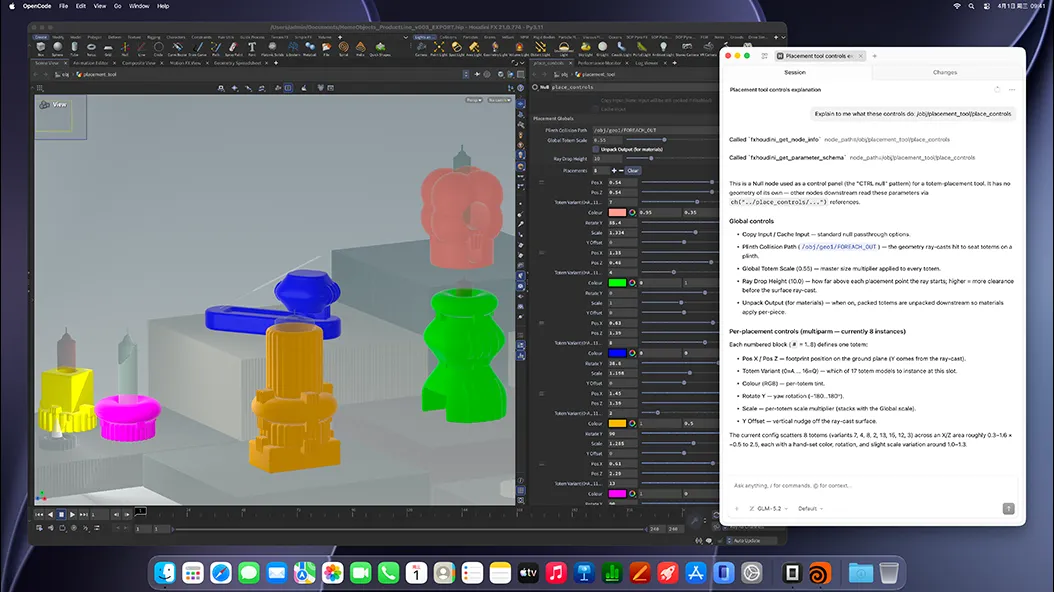Screen dimensions: 1054x592
Task: Click the OpenCode Ask anything prompt field
Action: tap(873, 485)
